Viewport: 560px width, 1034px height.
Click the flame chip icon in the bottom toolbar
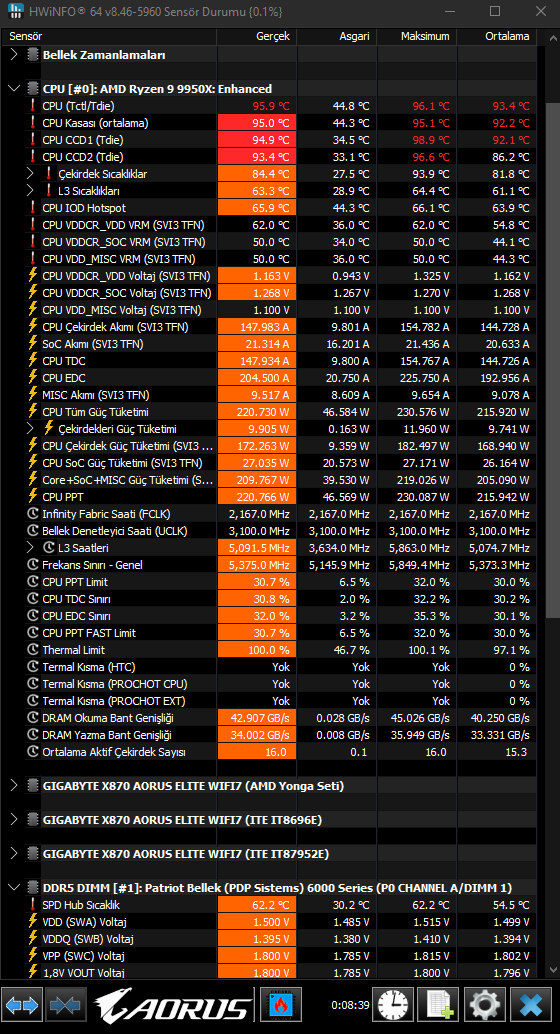point(281,1004)
